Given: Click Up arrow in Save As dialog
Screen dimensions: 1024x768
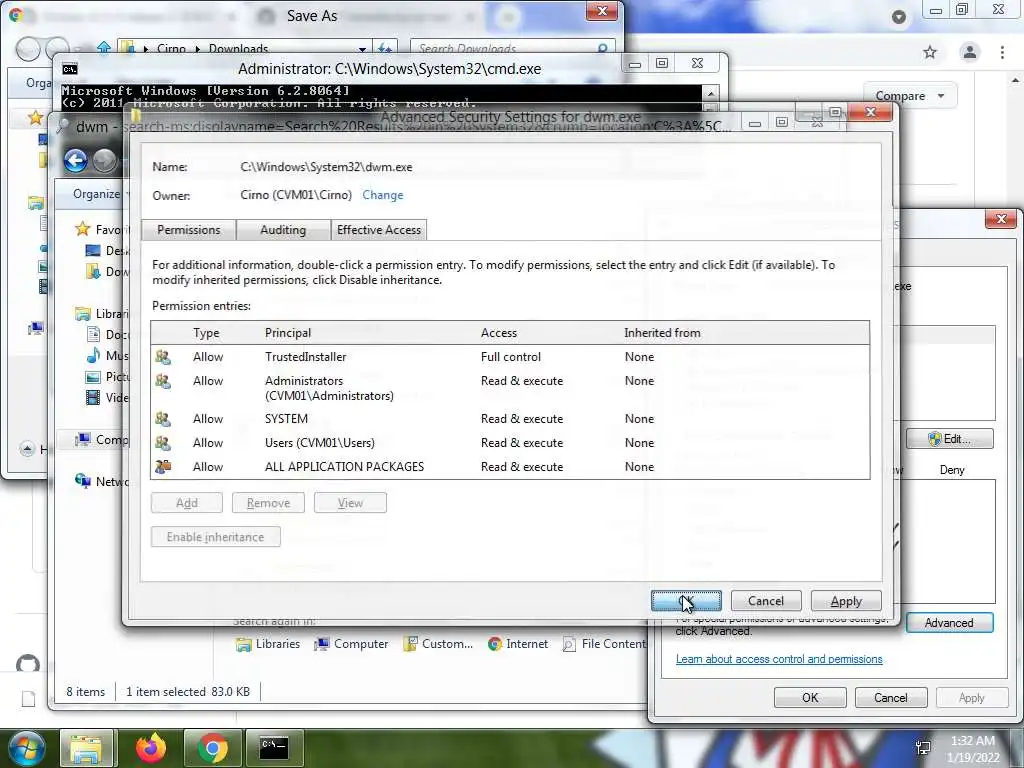Looking at the screenshot, I should [x=104, y=47].
